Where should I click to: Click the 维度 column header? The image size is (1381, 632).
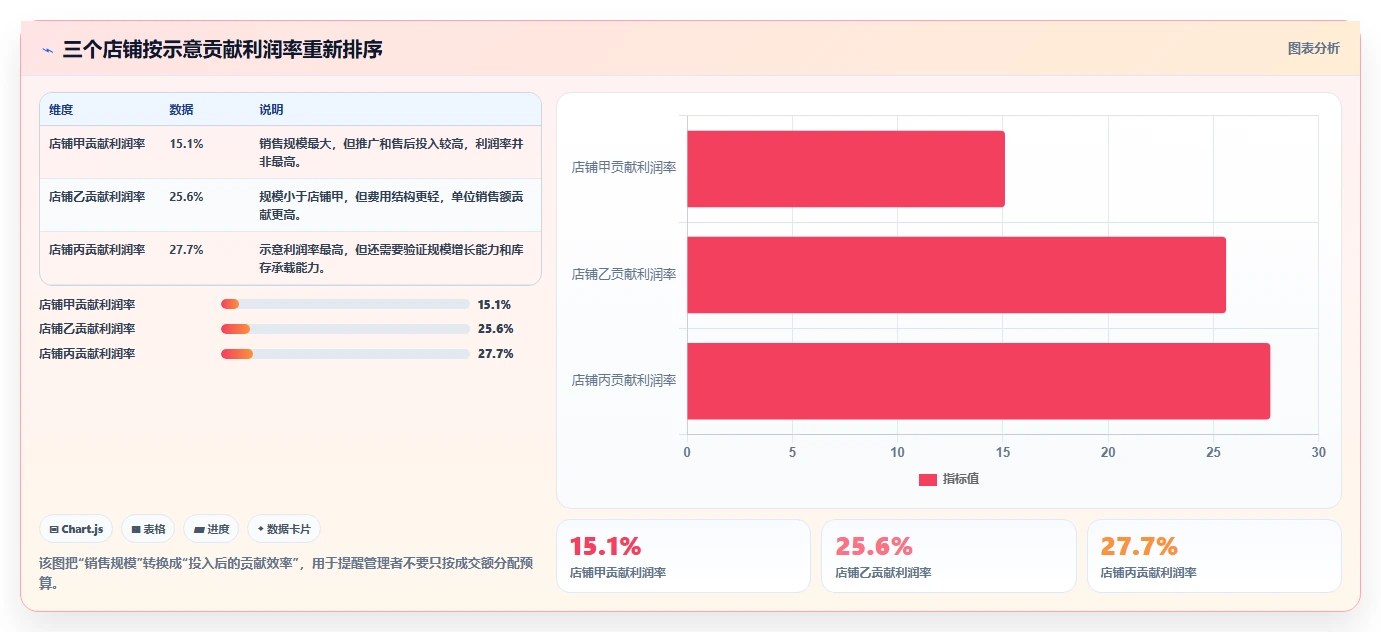(x=61, y=109)
